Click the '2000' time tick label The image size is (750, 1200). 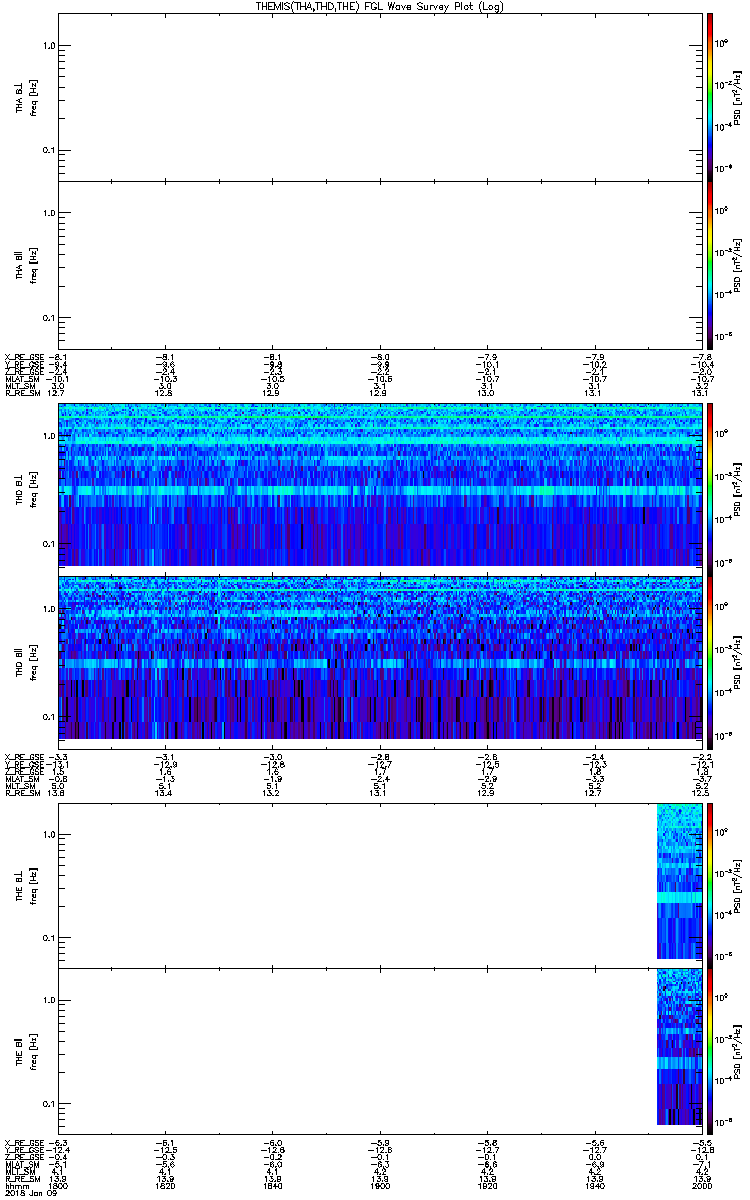(x=702, y=1187)
